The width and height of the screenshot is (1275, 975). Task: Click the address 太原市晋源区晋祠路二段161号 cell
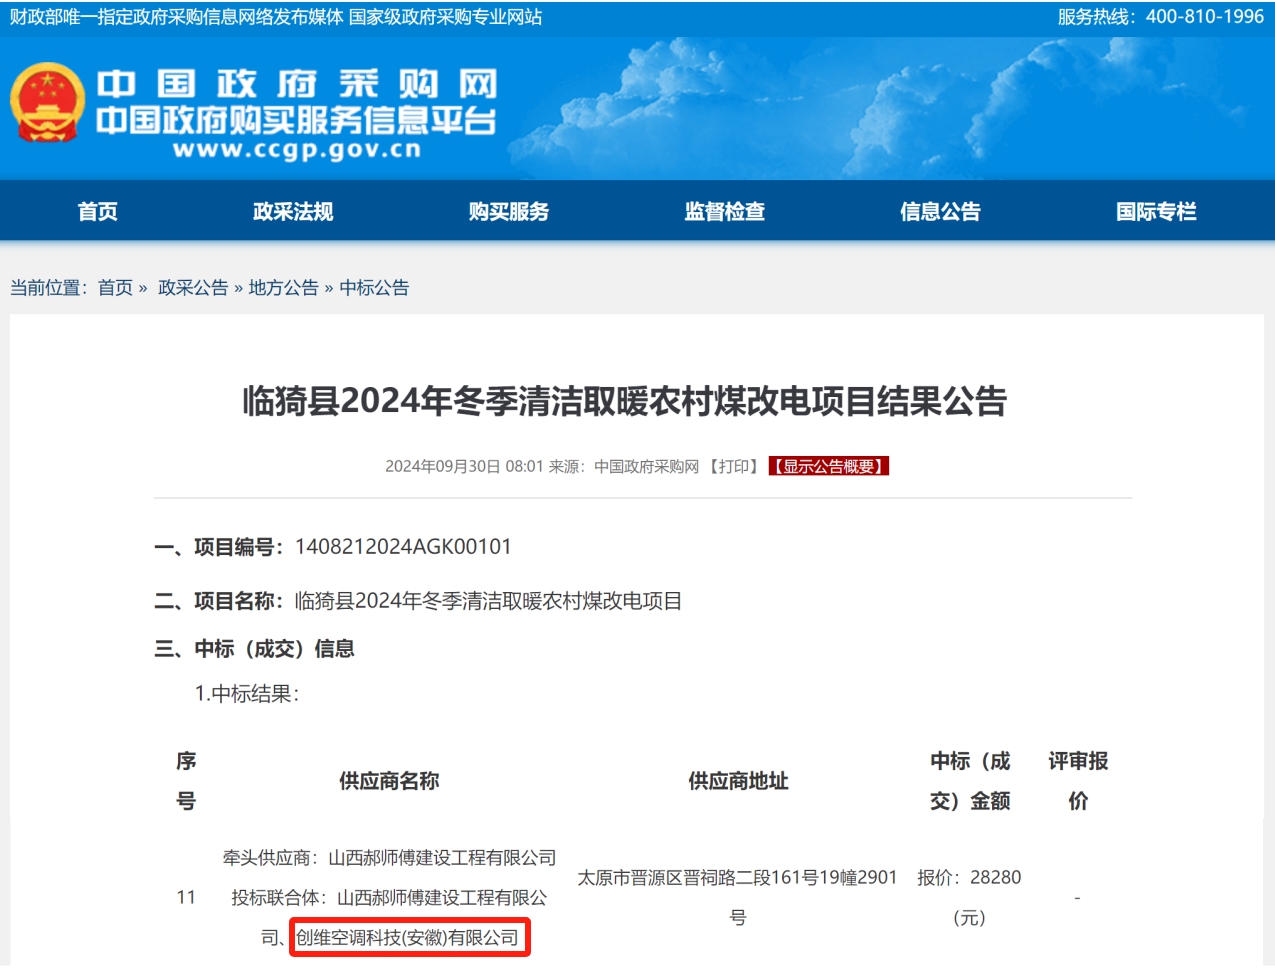[x=738, y=897]
